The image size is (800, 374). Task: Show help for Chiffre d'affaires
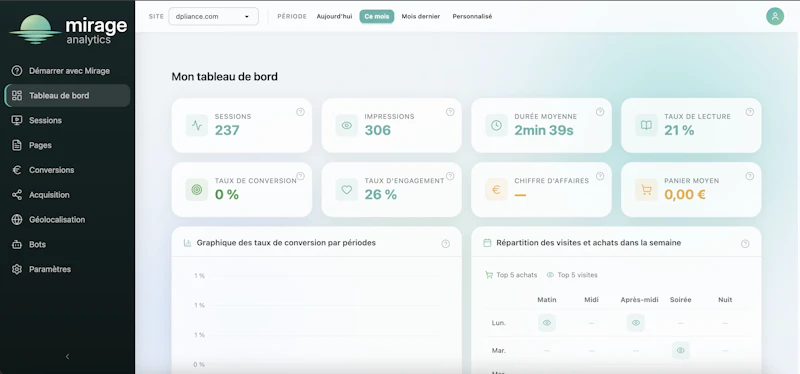pos(600,176)
